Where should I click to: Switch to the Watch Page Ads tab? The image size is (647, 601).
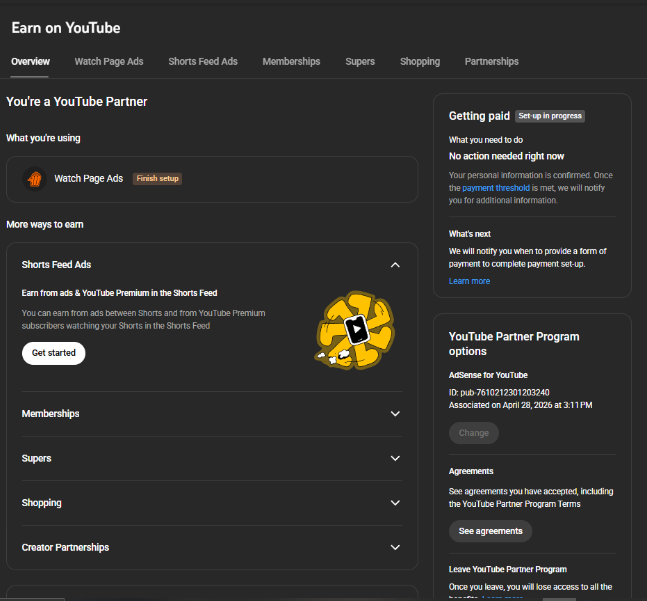[x=109, y=62]
